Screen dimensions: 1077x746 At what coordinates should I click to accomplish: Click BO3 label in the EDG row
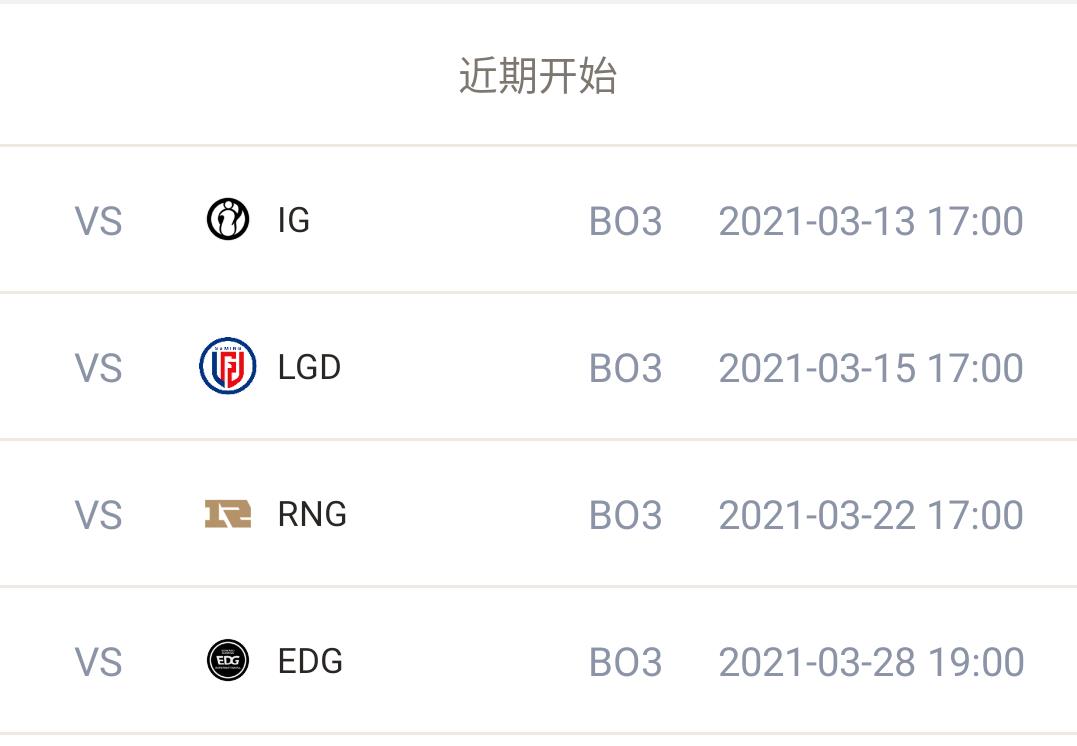click(626, 662)
